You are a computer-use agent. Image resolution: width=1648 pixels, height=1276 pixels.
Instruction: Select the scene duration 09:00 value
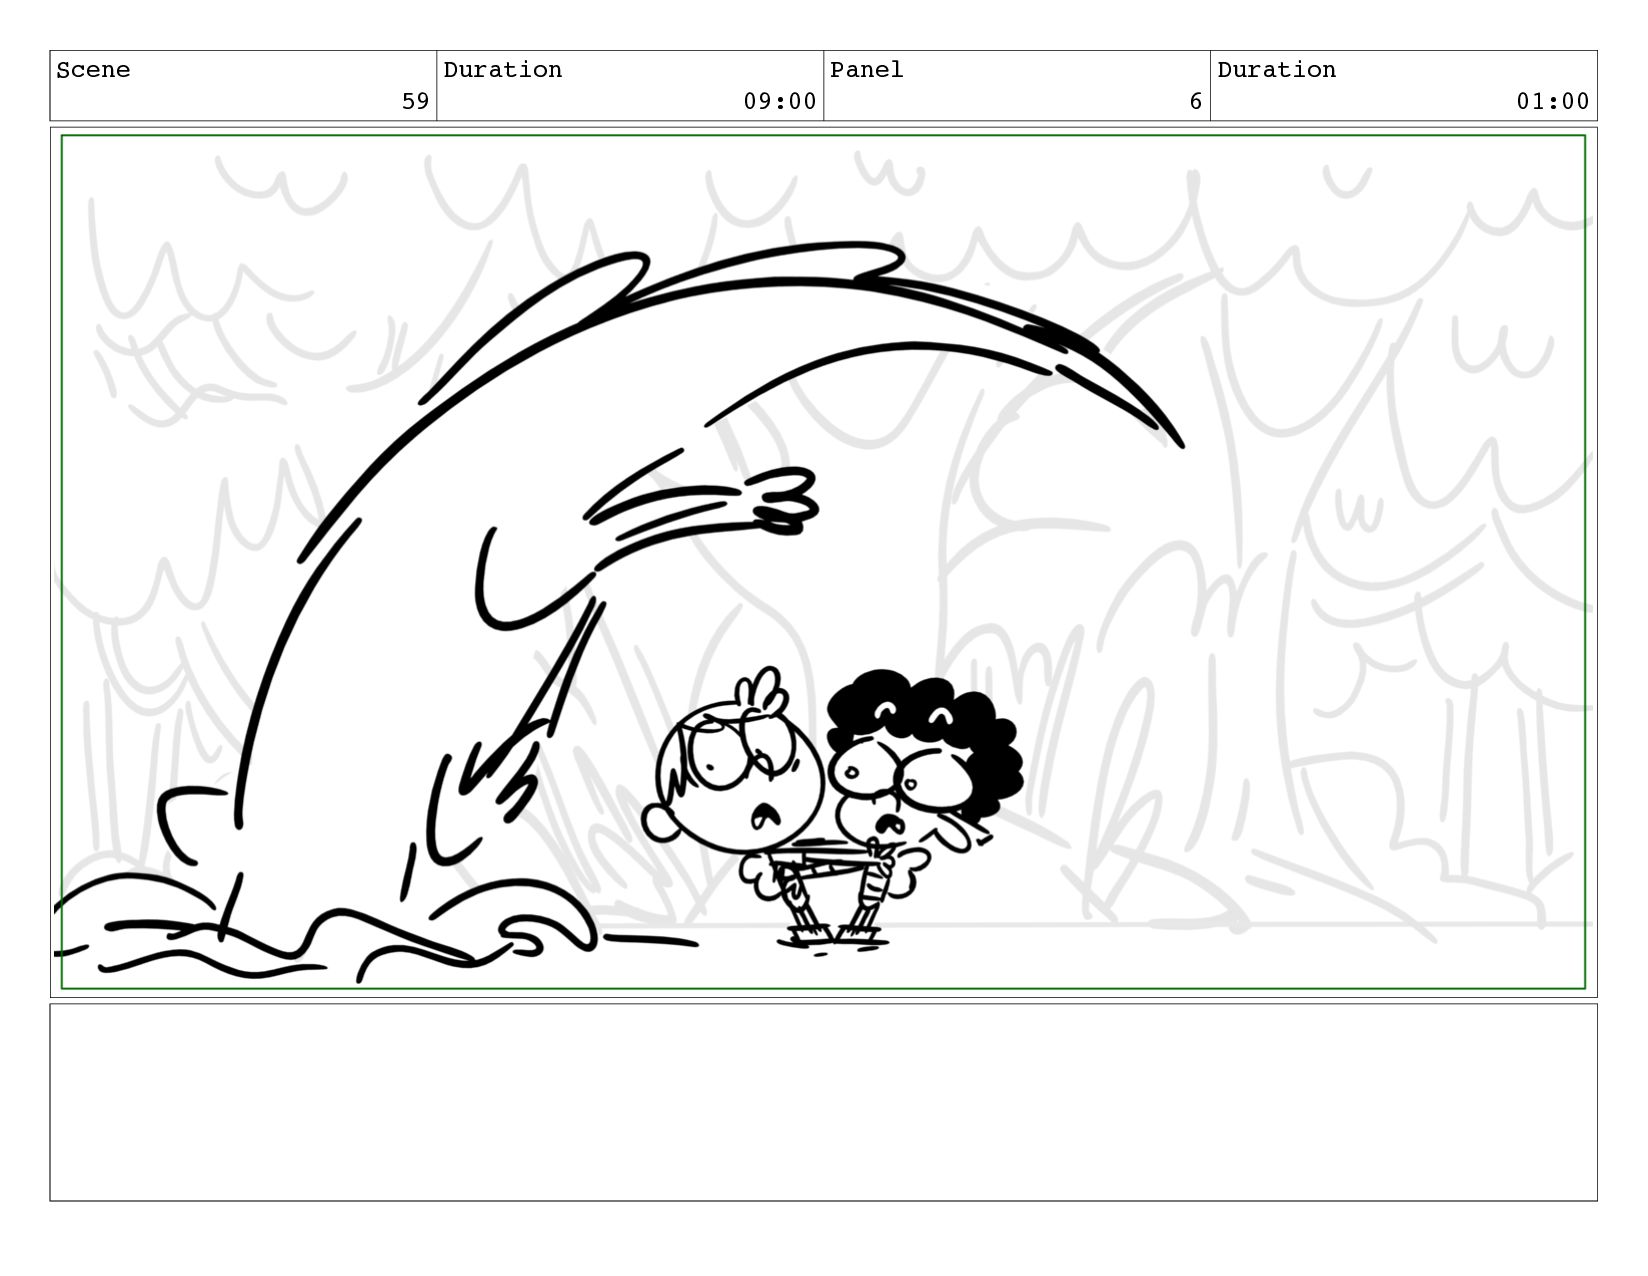point(779,101)
